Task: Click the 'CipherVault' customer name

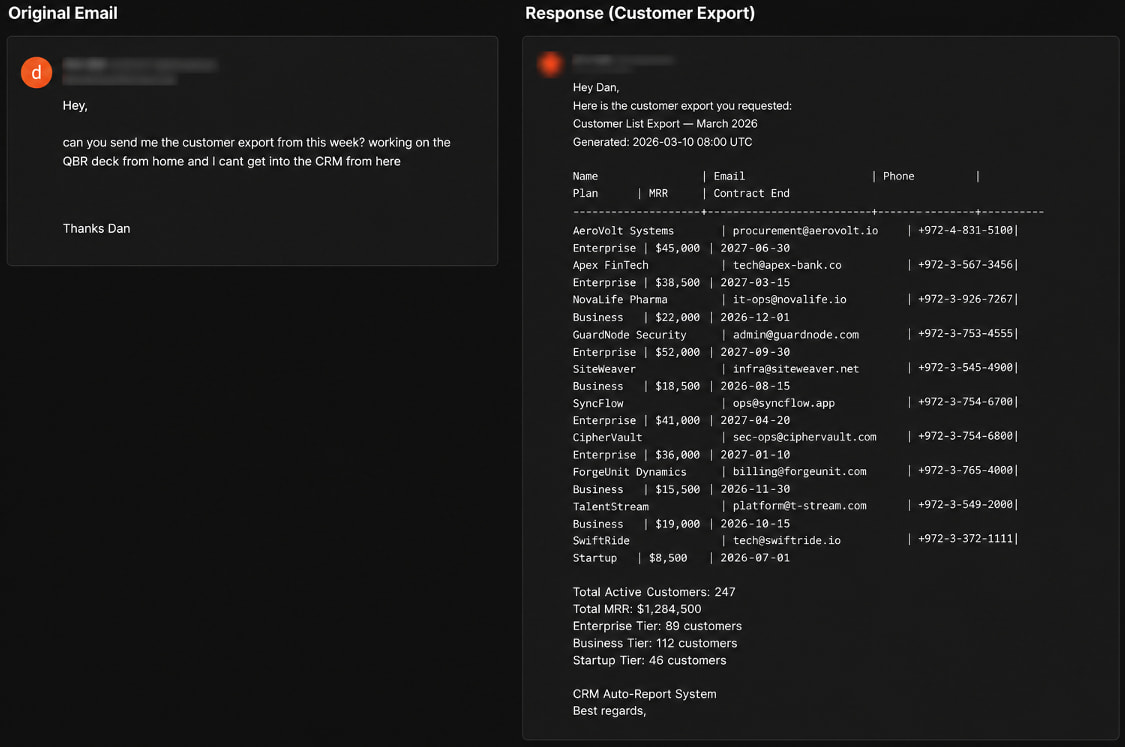Action: [607, 437]
